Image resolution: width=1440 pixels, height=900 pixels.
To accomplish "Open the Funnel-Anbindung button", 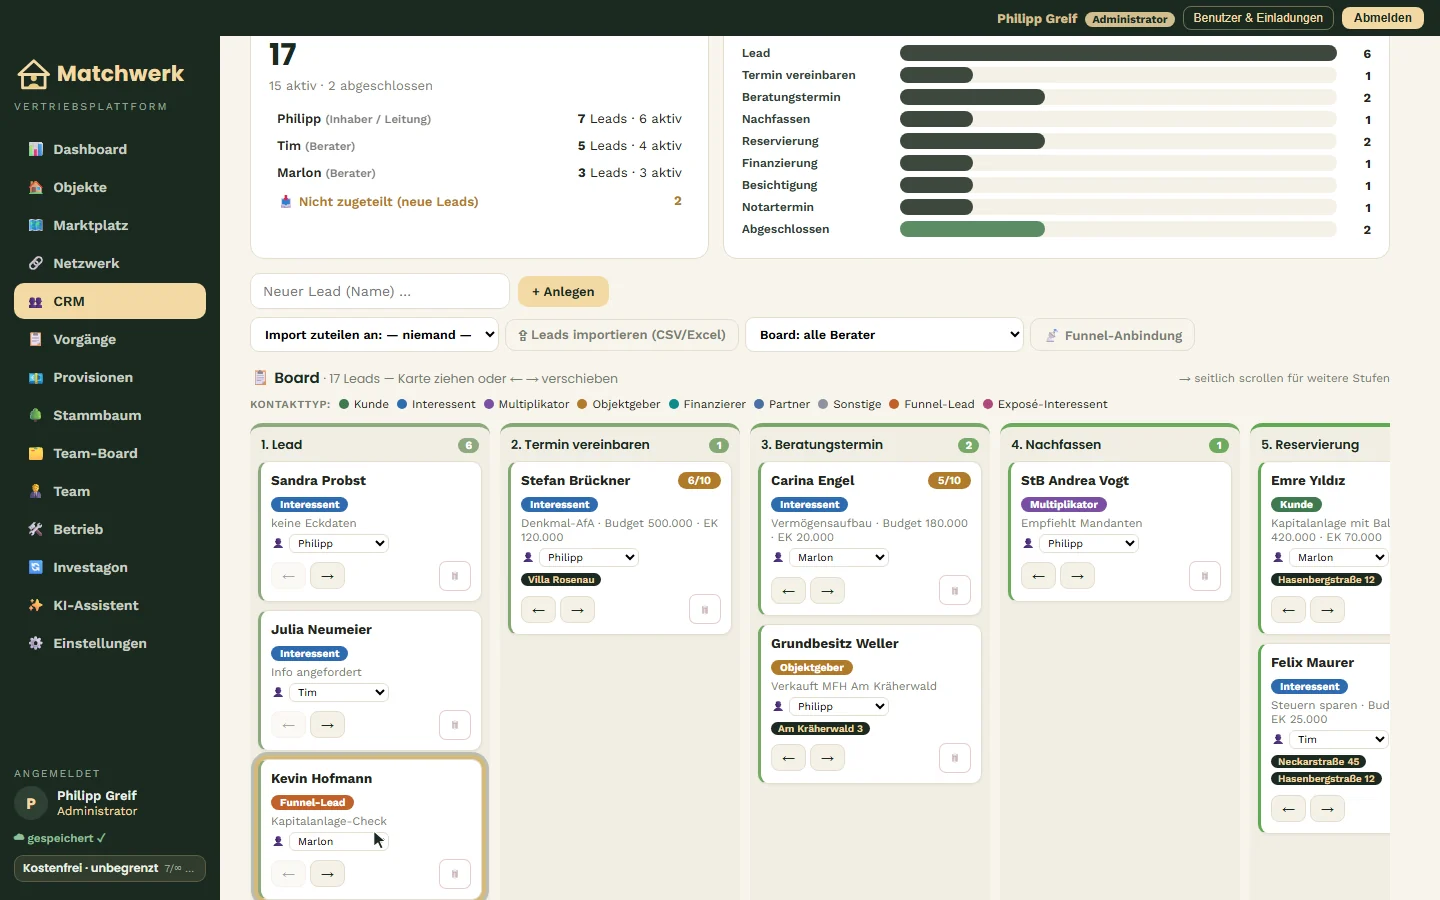I will point(1112,335).
